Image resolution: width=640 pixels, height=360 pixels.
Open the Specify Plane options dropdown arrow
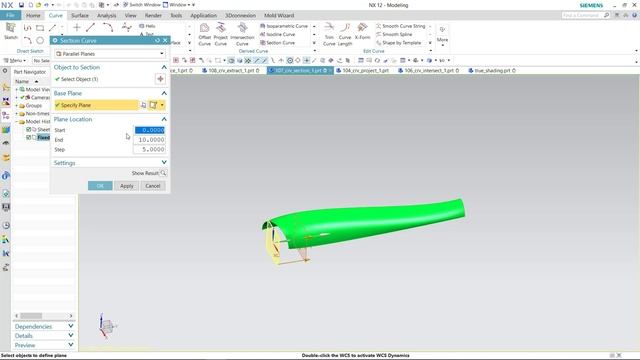point(162,105)
